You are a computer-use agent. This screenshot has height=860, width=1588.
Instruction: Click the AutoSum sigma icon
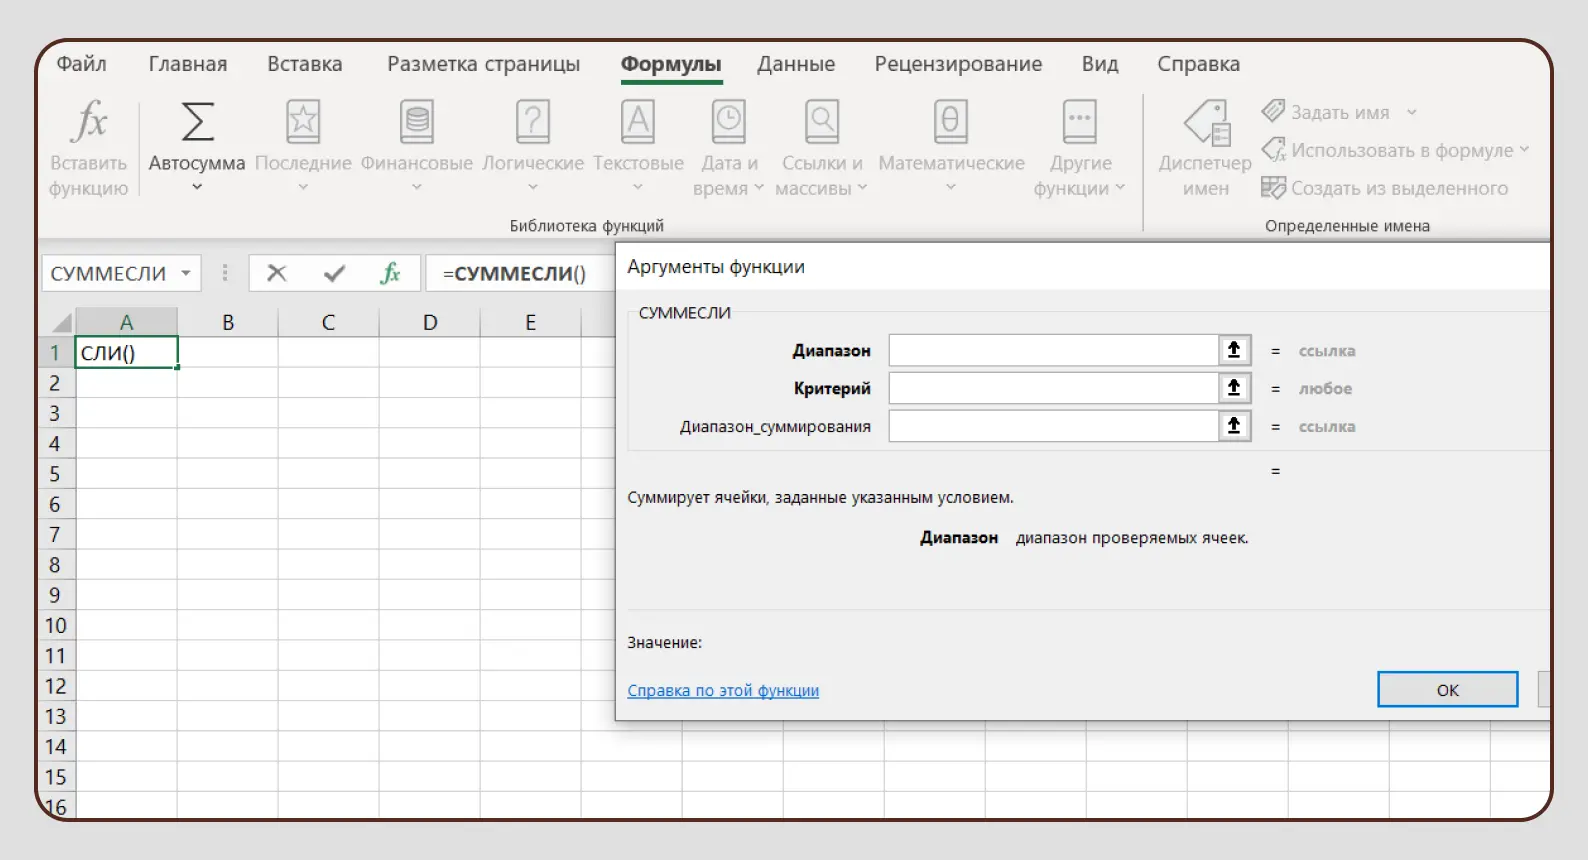pos(197,122)
